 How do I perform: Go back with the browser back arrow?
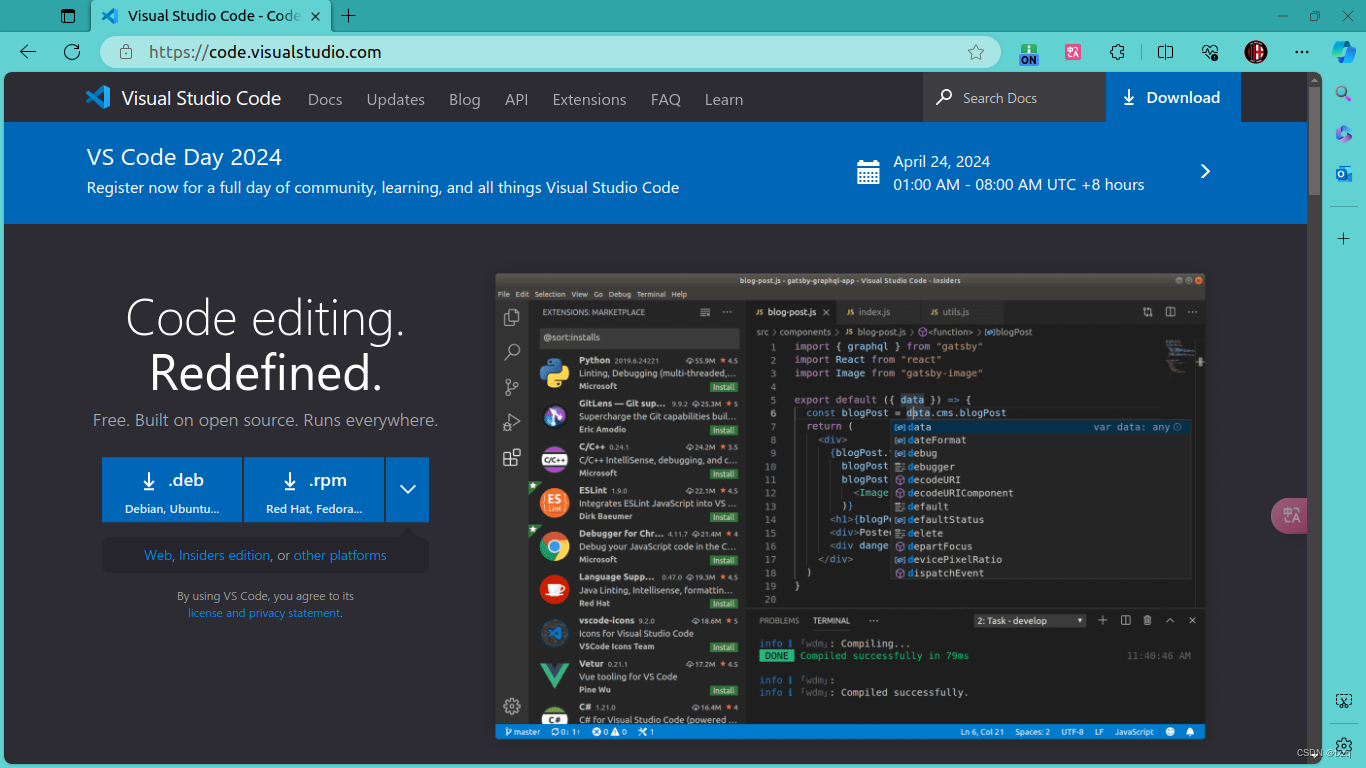coord(28,52)
